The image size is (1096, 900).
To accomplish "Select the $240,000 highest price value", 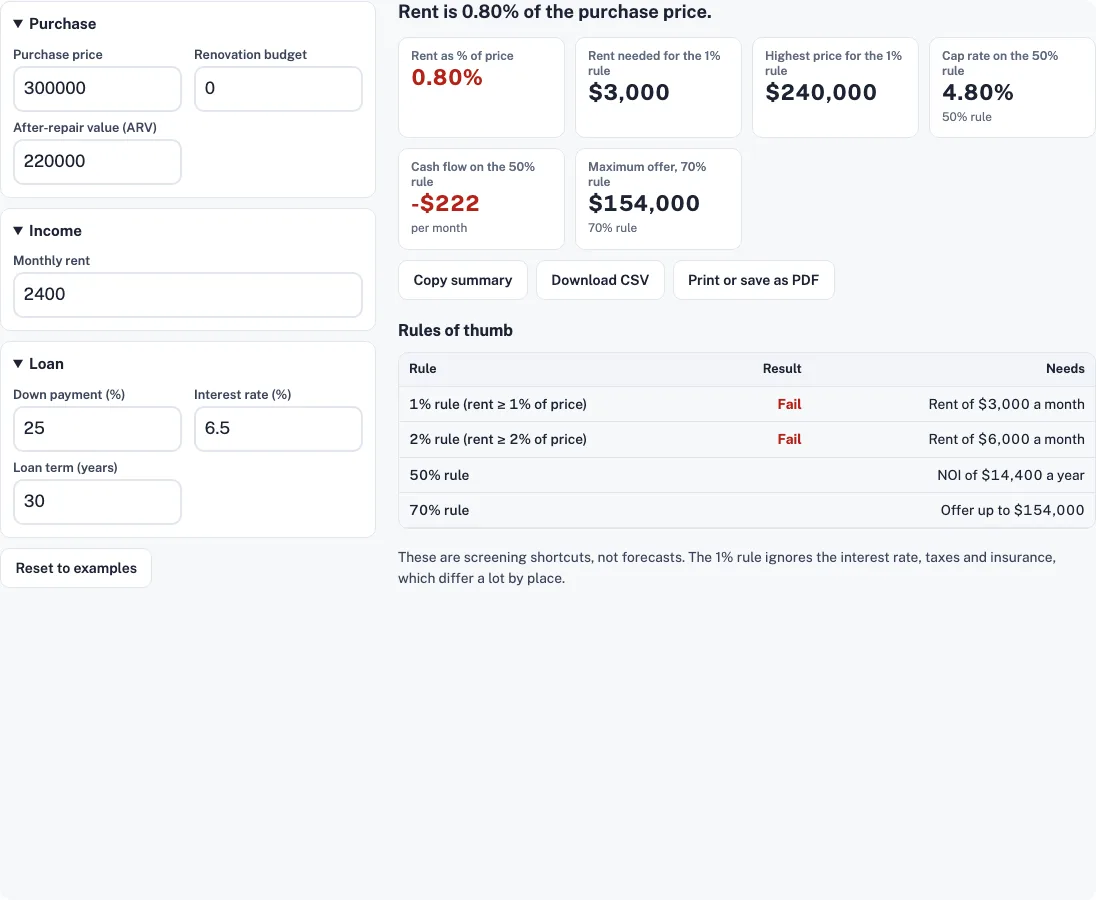I will pos(821,92).
